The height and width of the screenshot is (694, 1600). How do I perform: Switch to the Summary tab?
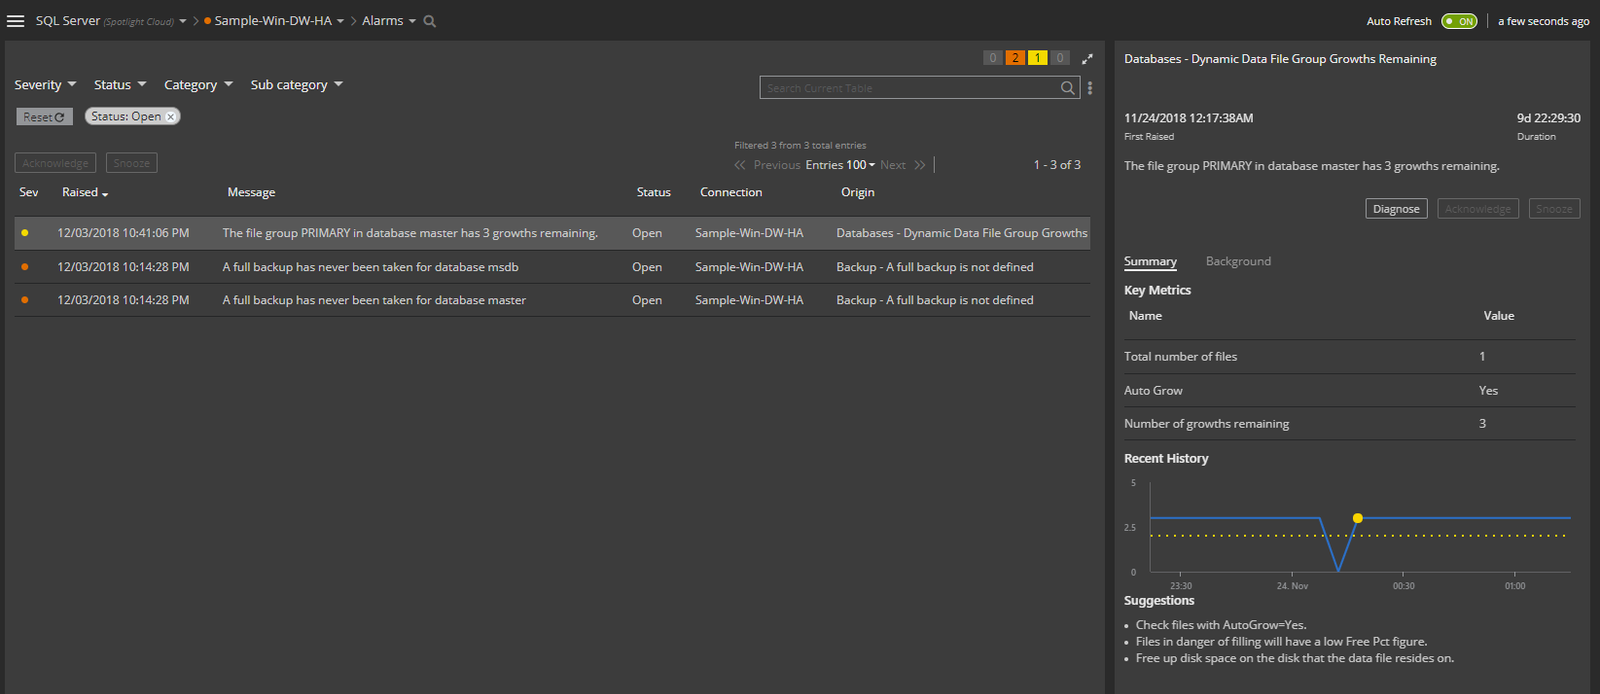(x=1150, y=261)
